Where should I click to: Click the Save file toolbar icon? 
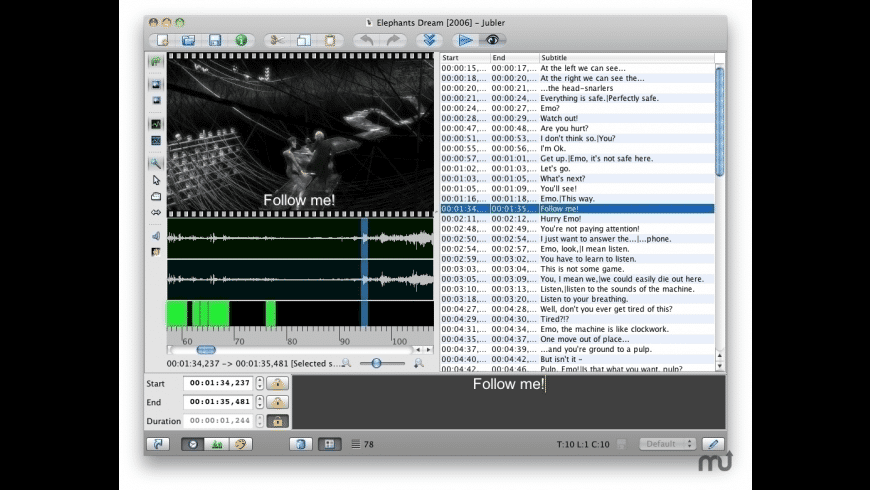[214, 40]
